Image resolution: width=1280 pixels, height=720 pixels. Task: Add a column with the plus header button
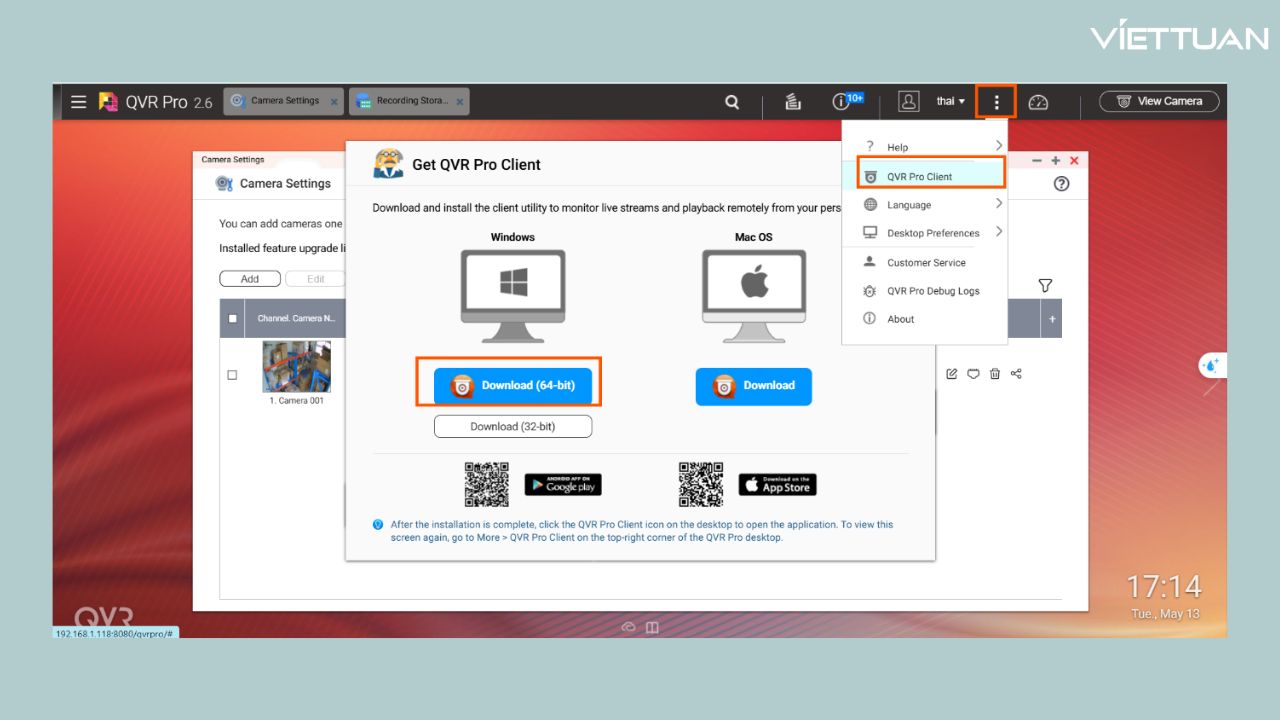1051,319
